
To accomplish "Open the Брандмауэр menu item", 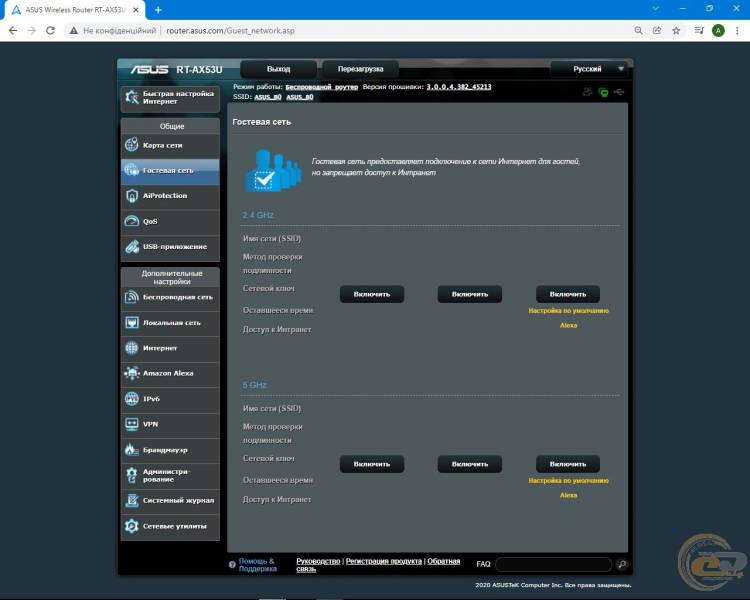I will click(x=170, y=450).
